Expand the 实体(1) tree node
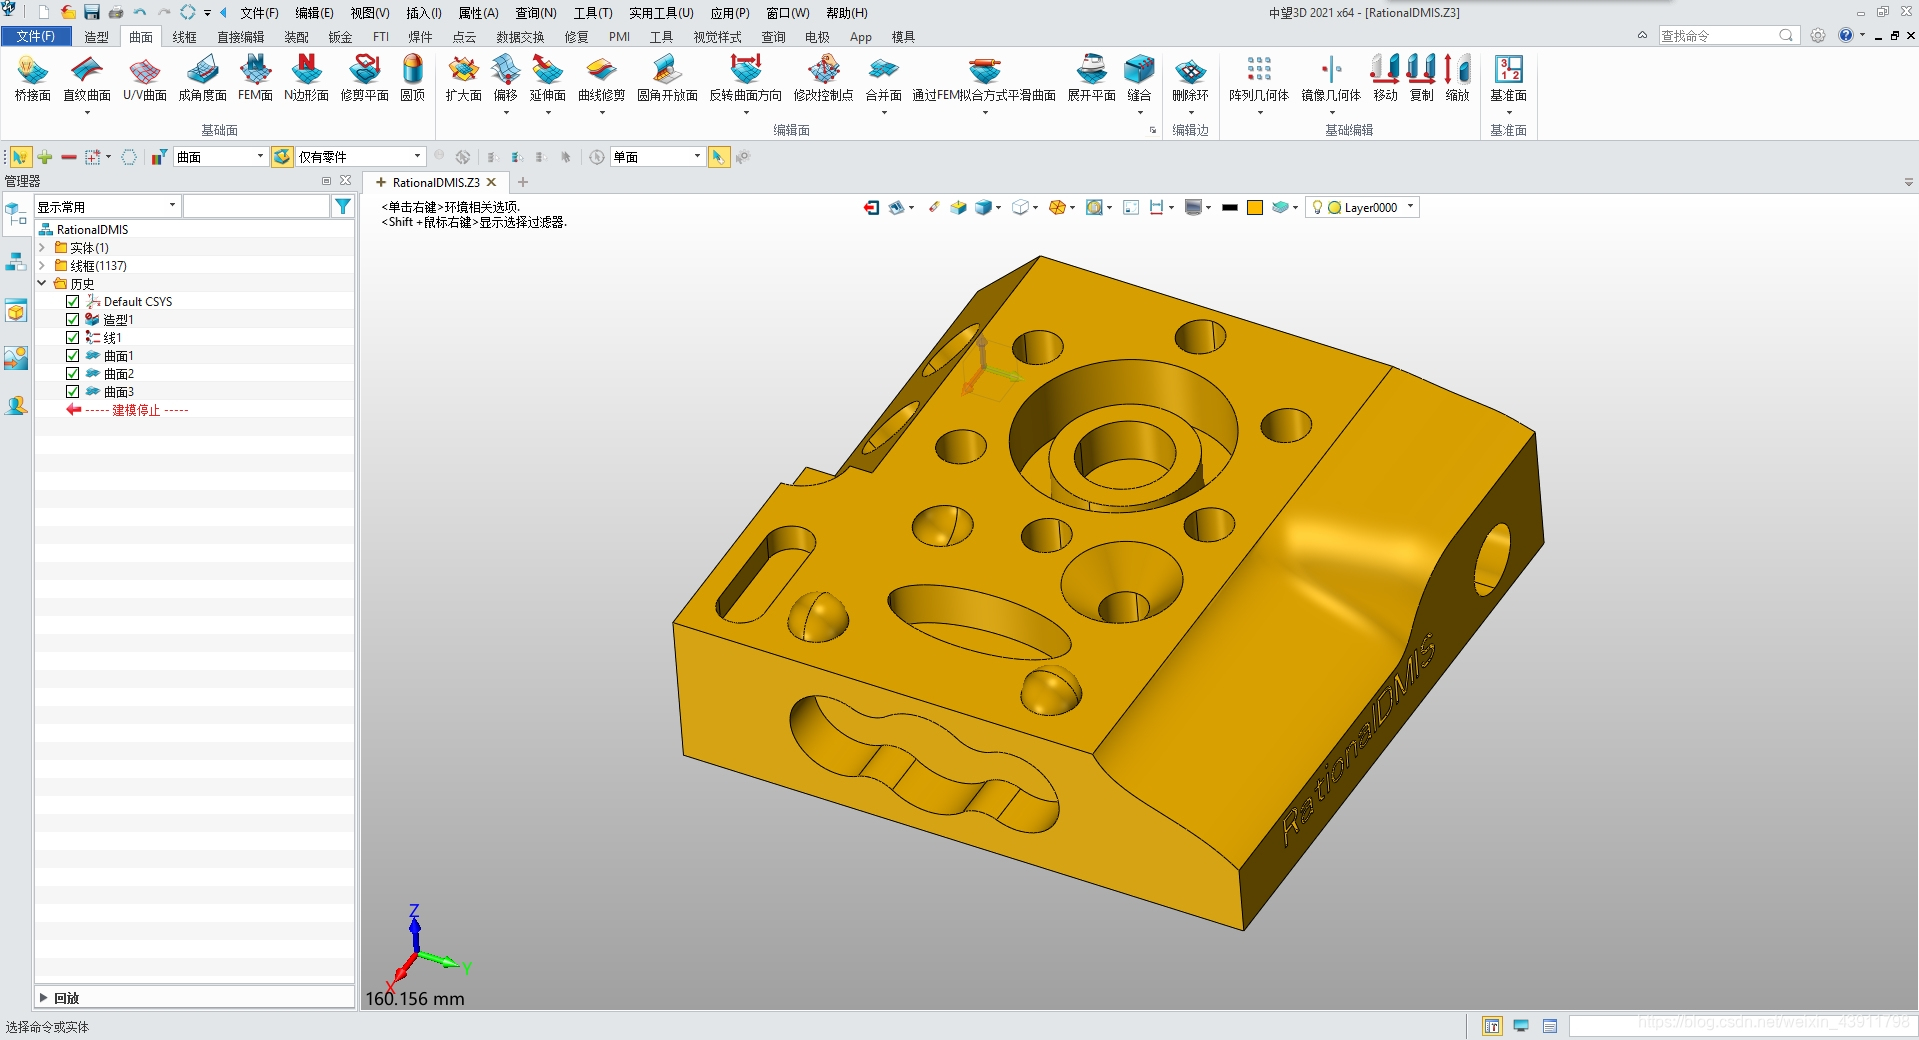 [42, 247]
